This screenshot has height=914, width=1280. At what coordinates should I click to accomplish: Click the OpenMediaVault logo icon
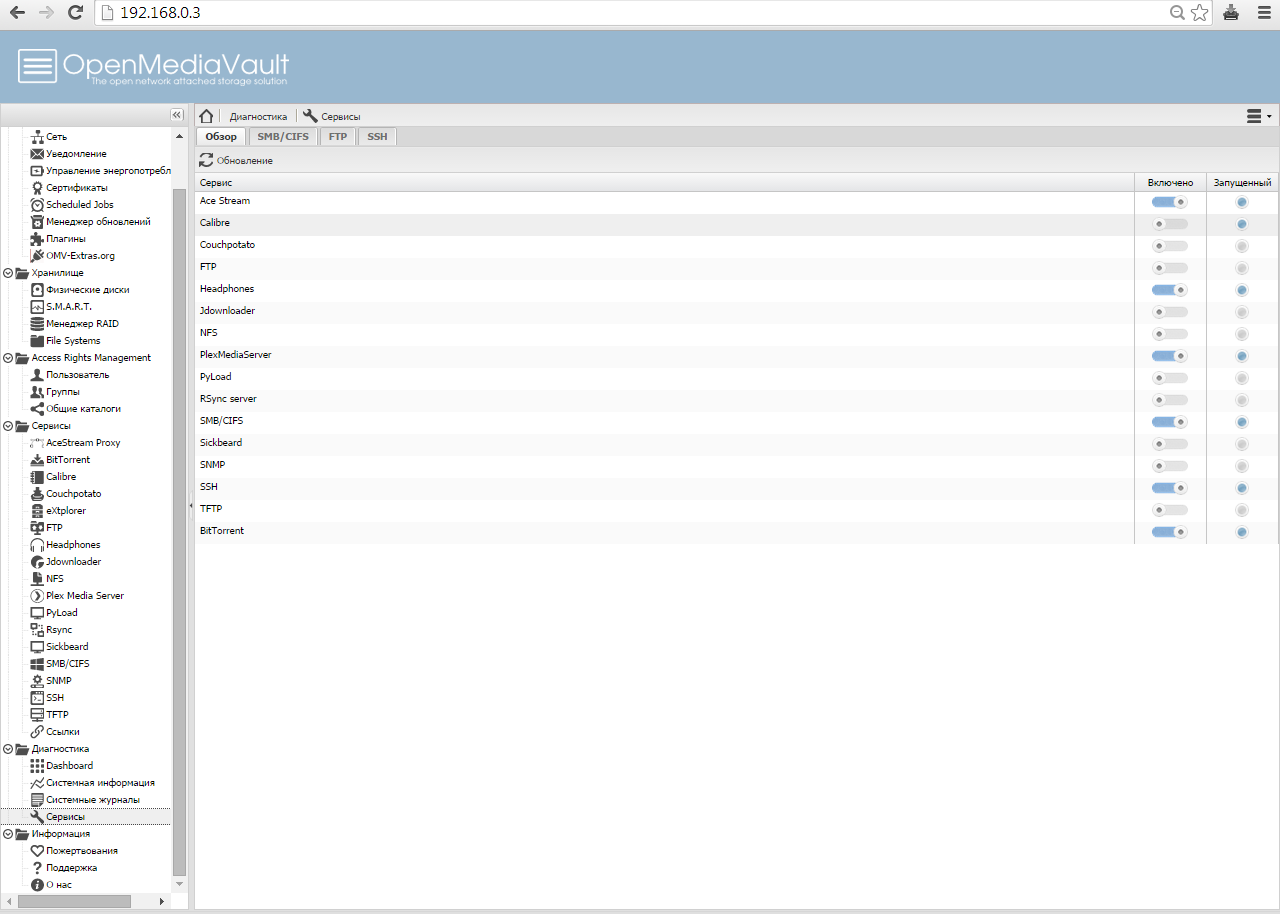38,66
